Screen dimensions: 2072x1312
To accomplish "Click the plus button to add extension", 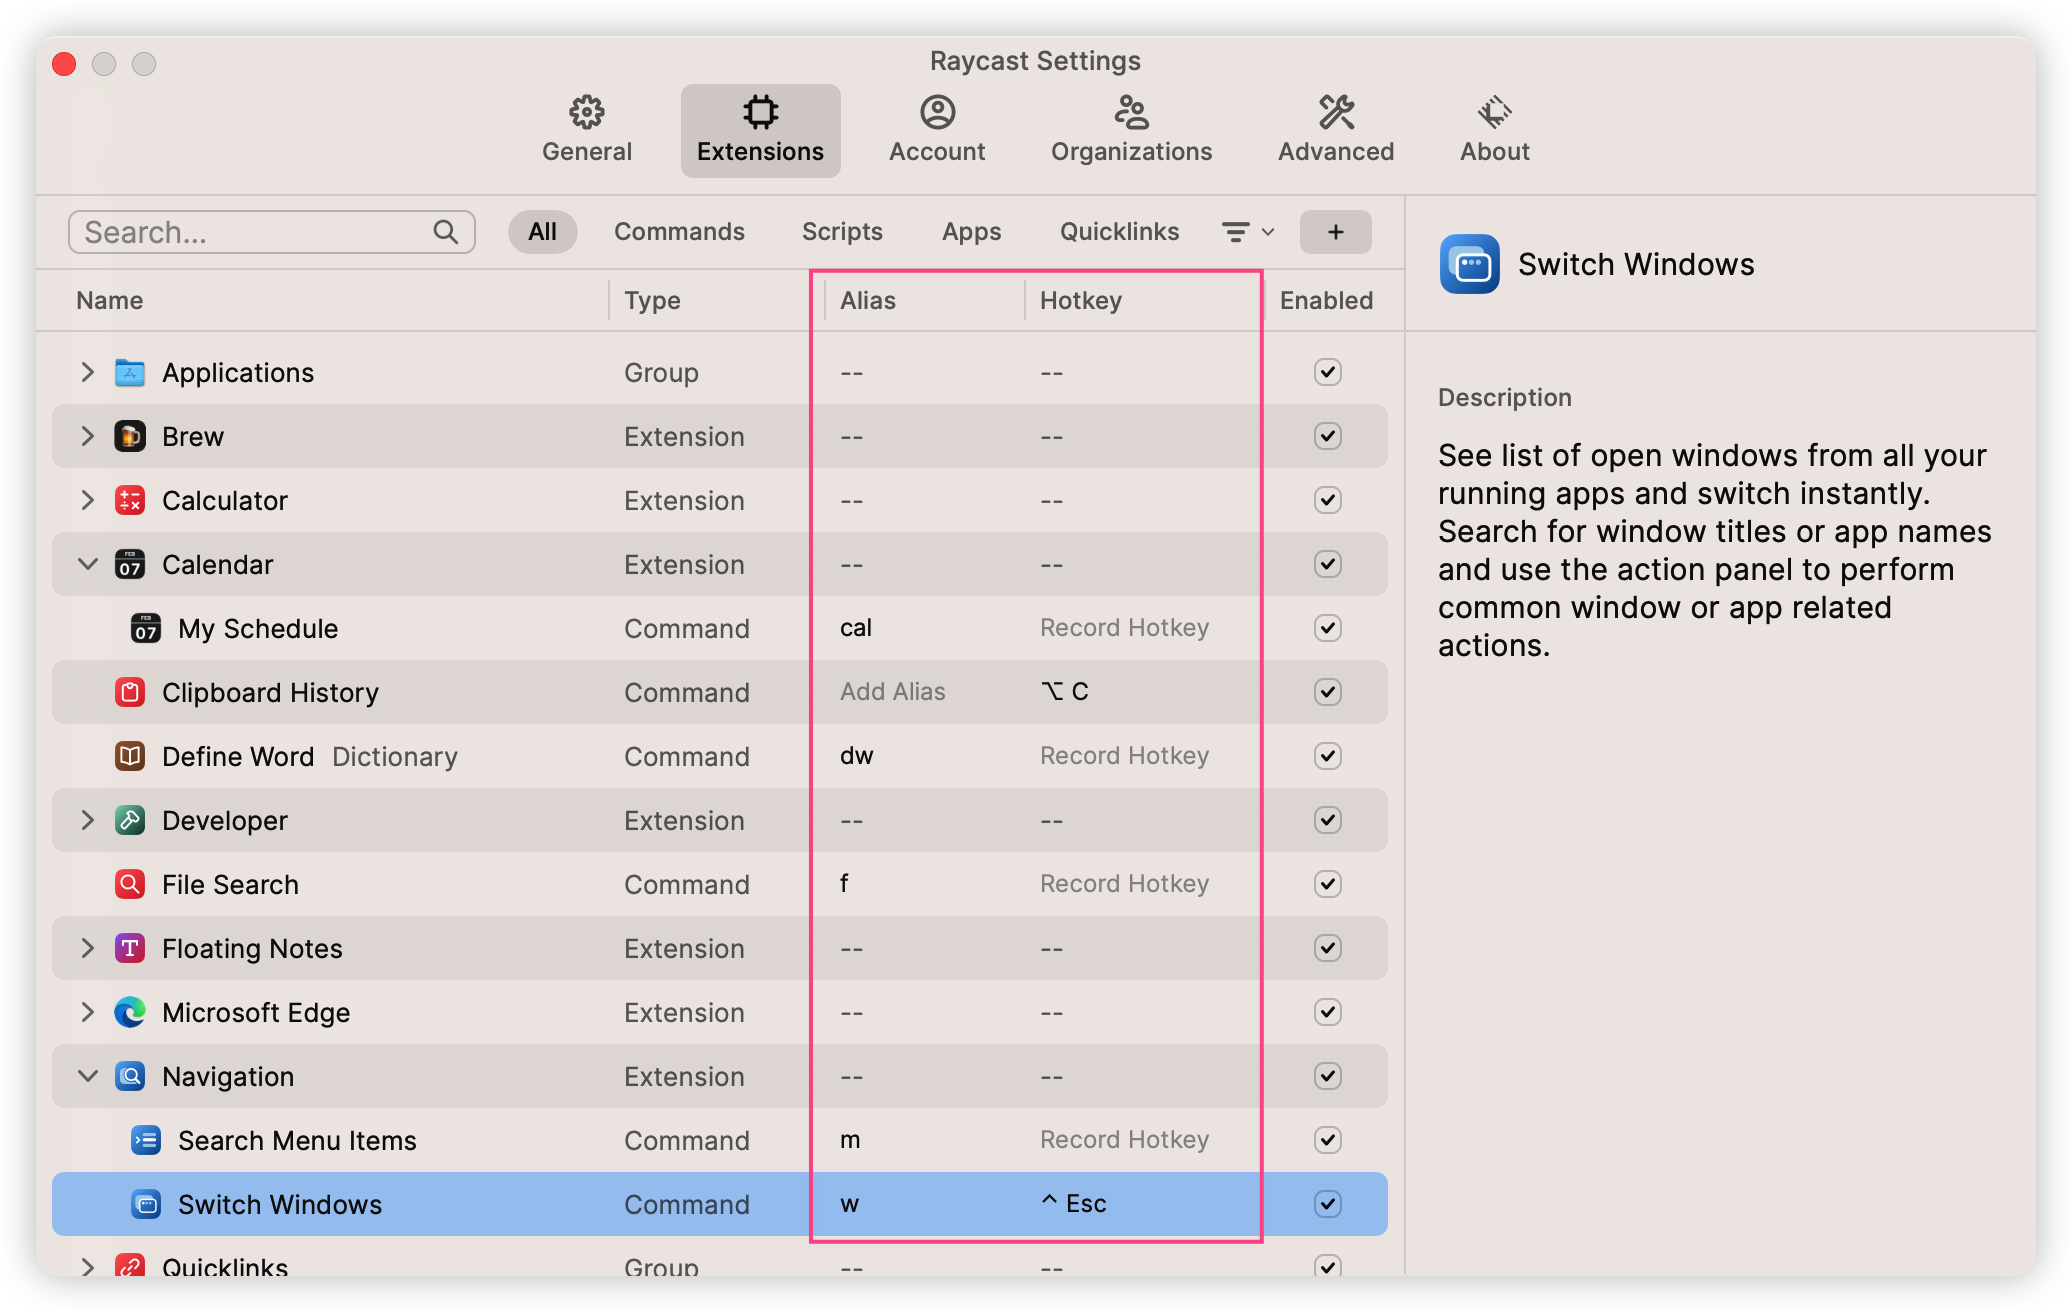I will (1335, 232).
